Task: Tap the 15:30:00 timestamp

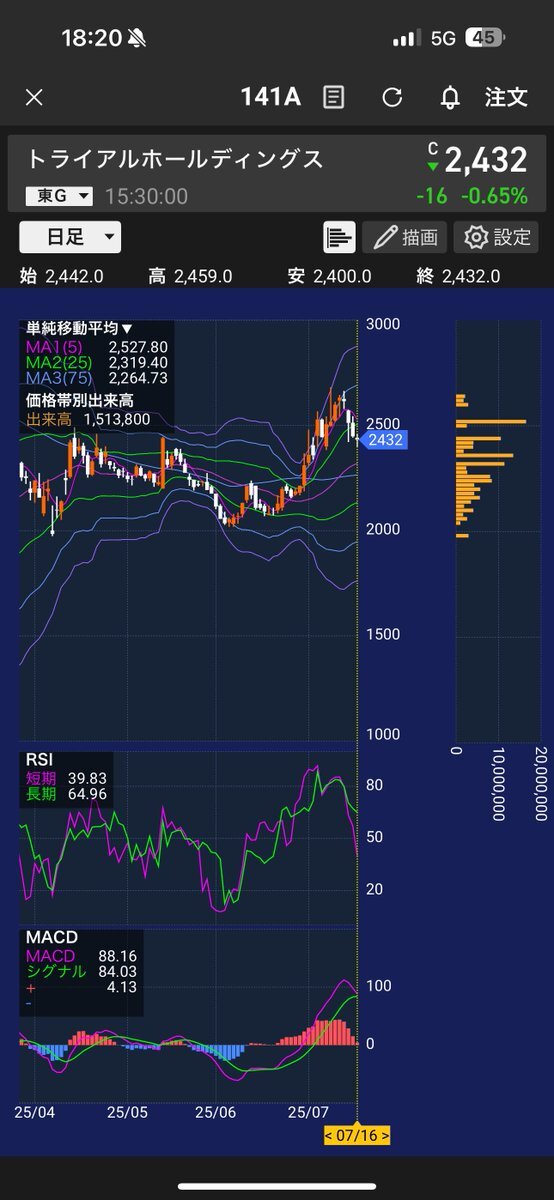Action: (147, 196)
